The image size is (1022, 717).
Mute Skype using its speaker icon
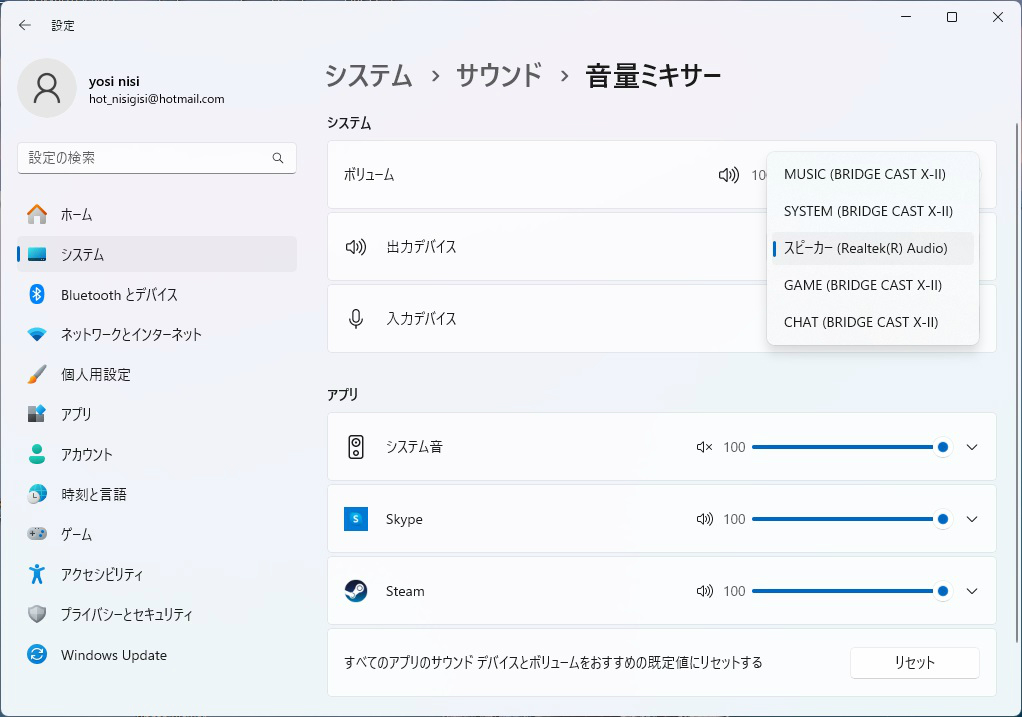coord(704,519)
